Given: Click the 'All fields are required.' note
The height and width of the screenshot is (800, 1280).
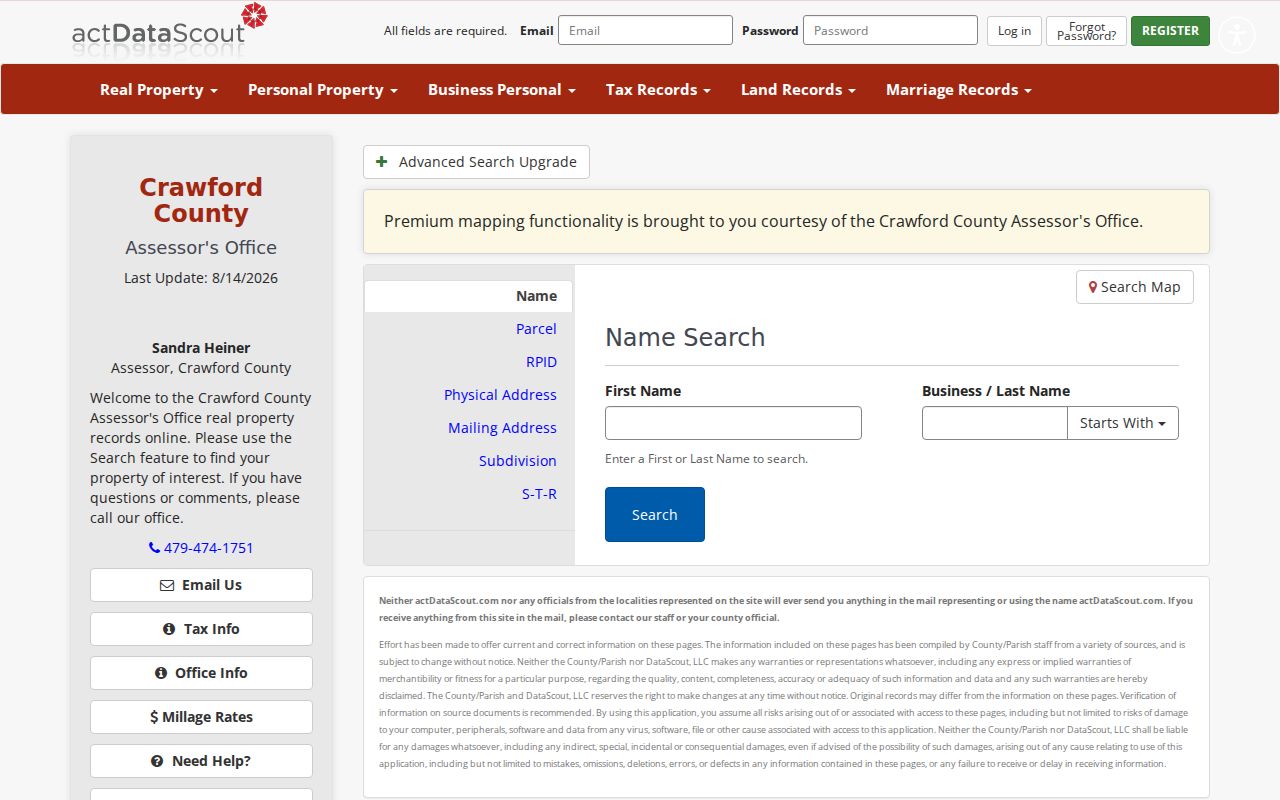Looking at the screenshot, I should (x=445, y=31).
